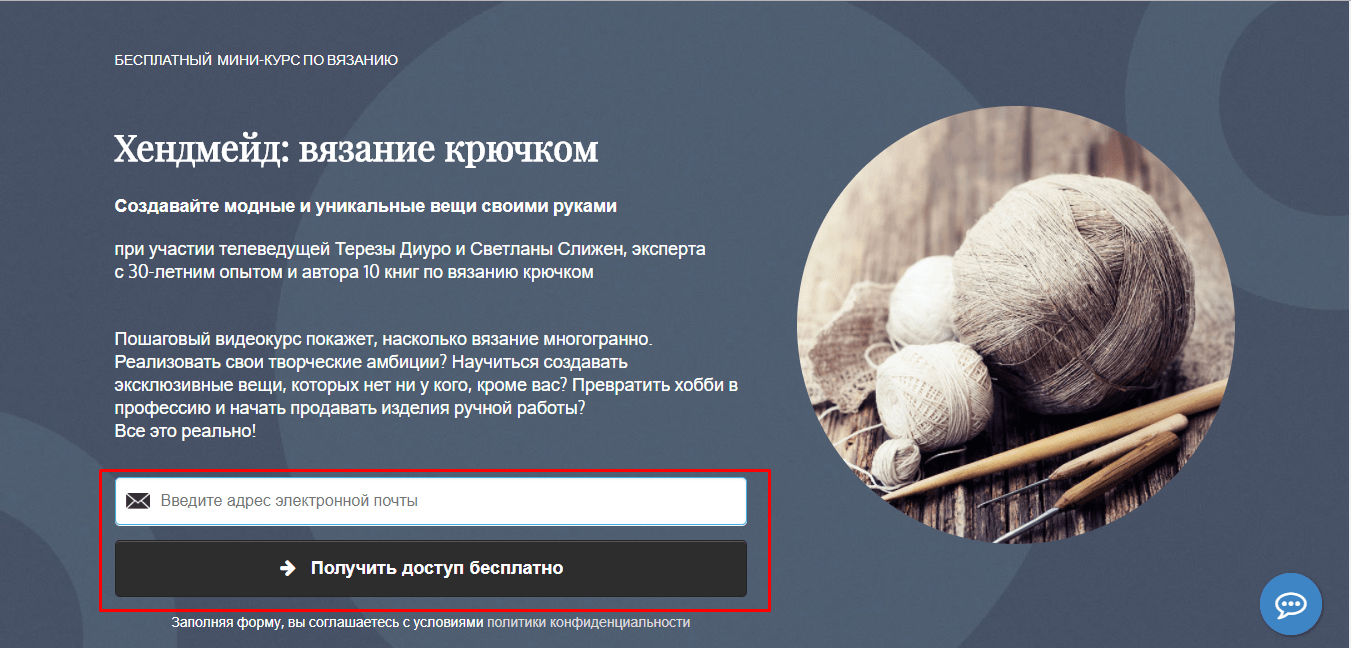
Task: Click the wooden crochet hooks in photo
Action: pos(1100,450)
